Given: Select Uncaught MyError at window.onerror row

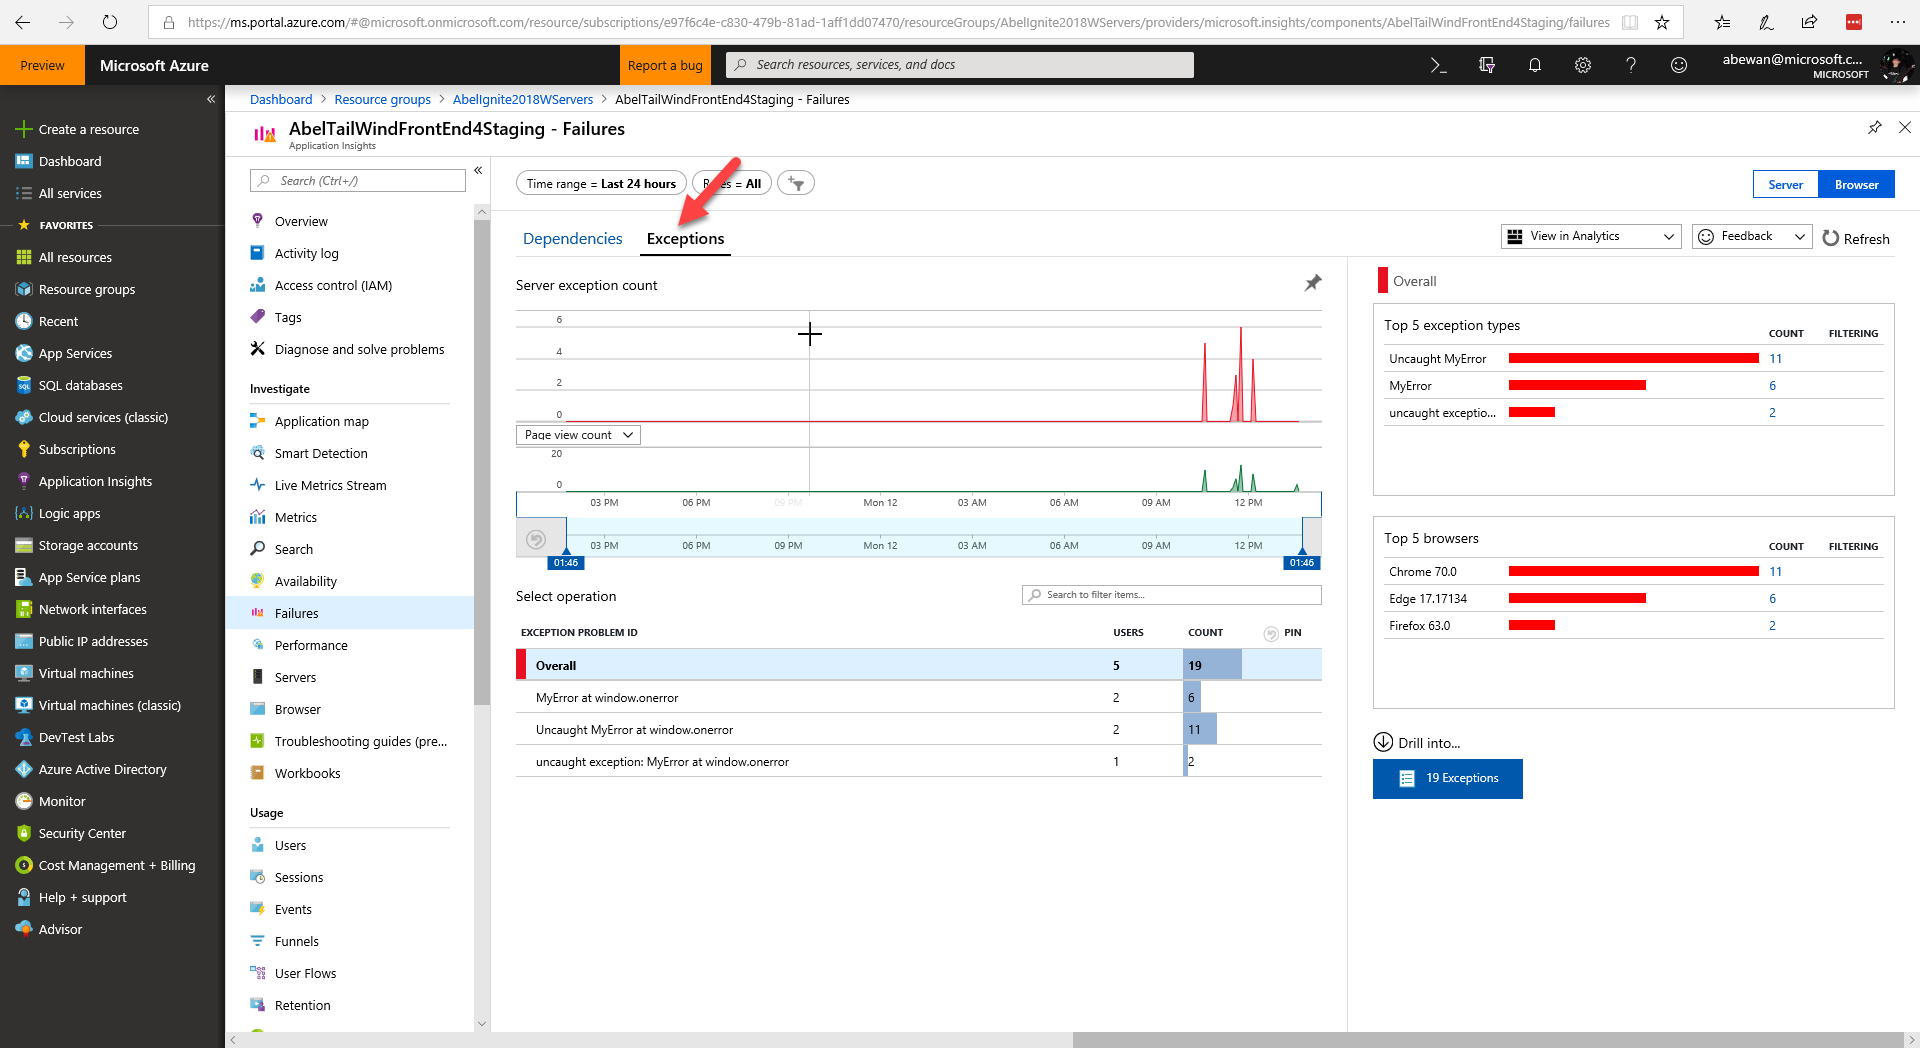Looking at the screenshot, I should (x=918, y=729).
